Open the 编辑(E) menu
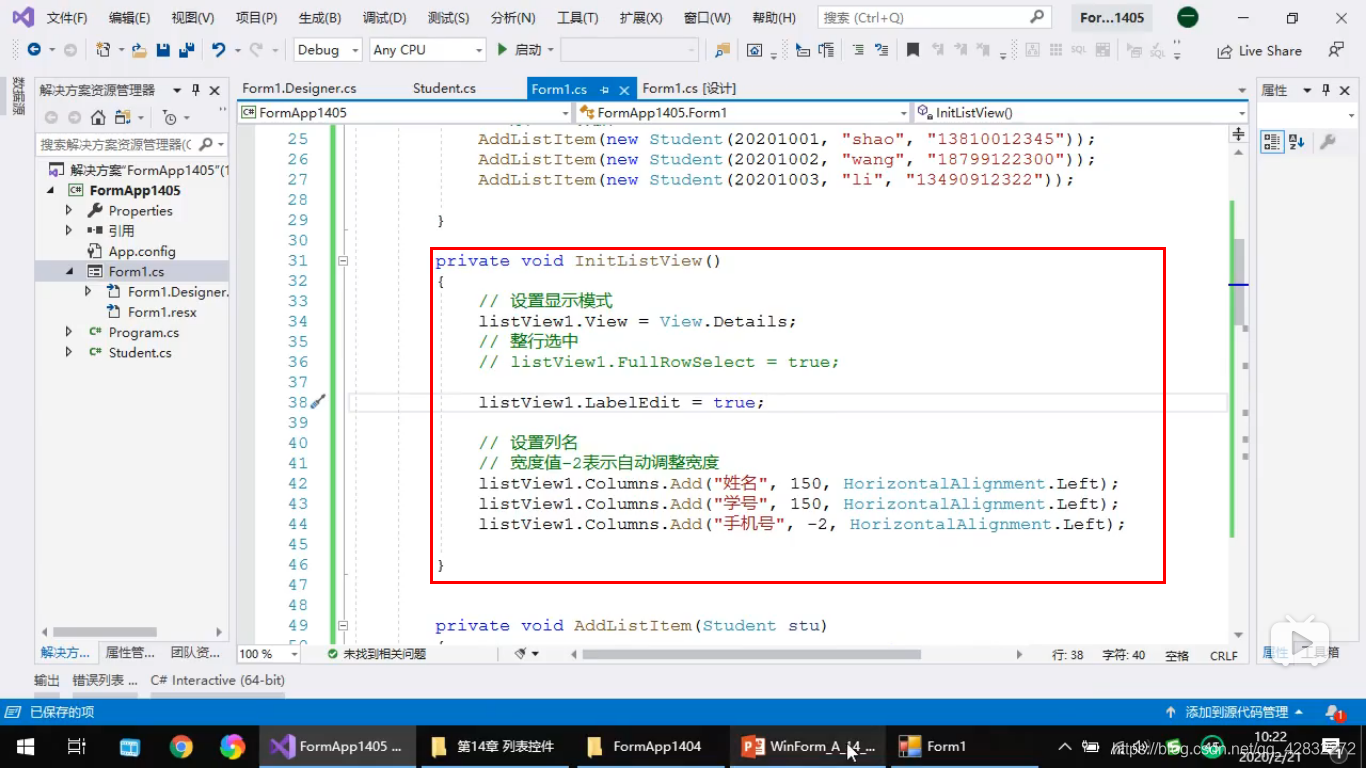Screen dimensions: 1366x768 [129, 18]
